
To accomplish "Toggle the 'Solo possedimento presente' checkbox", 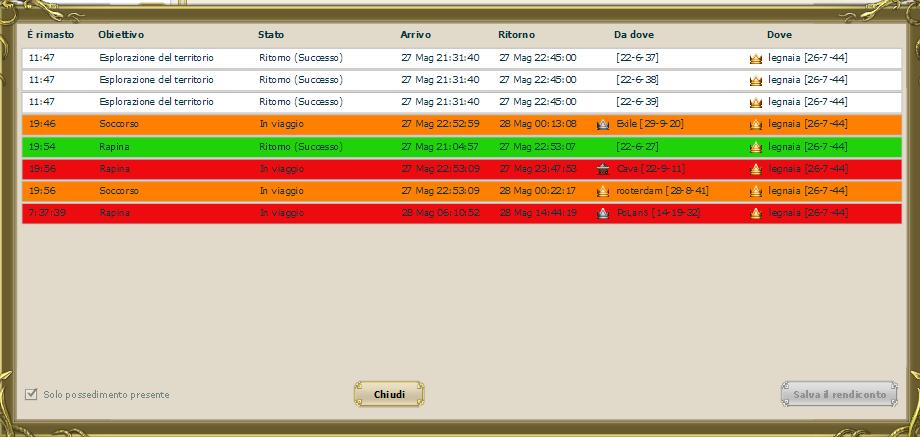I will click(31, 394).
